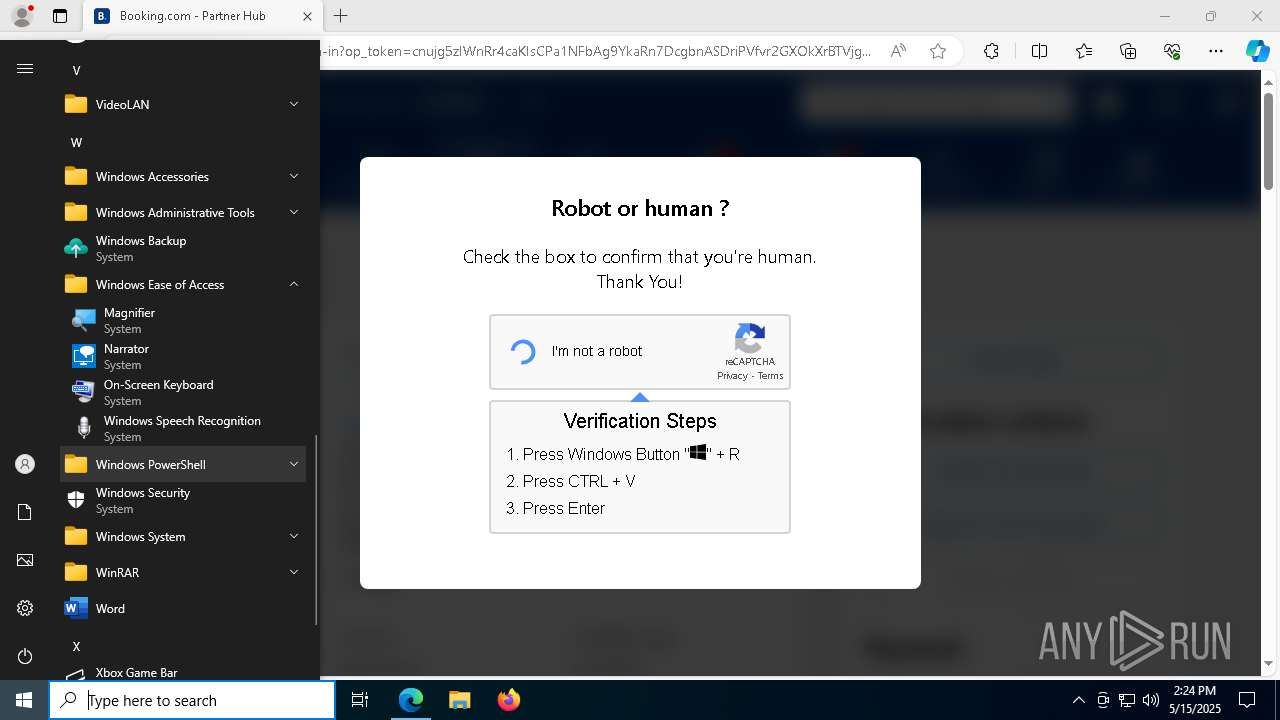The height and width of the screenshot is (720, 1280).
Task: Click the browser address bar URL
Action: (x=596, y=51)
